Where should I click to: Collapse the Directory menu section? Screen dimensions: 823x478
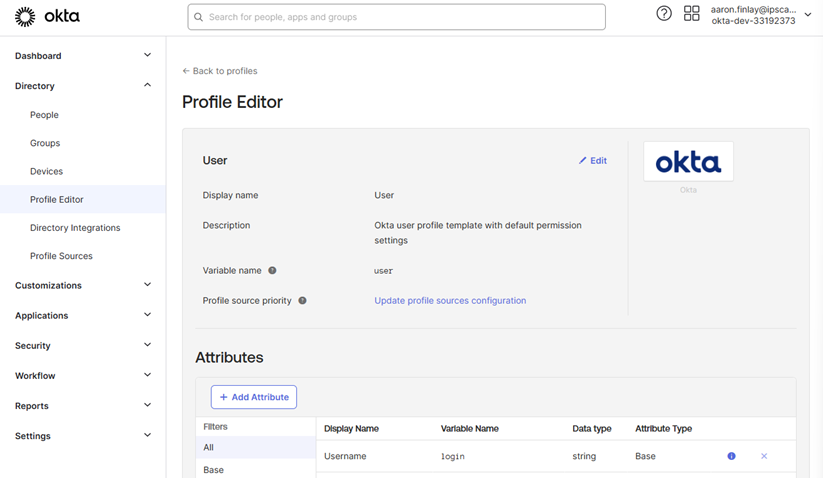(147, 86)
